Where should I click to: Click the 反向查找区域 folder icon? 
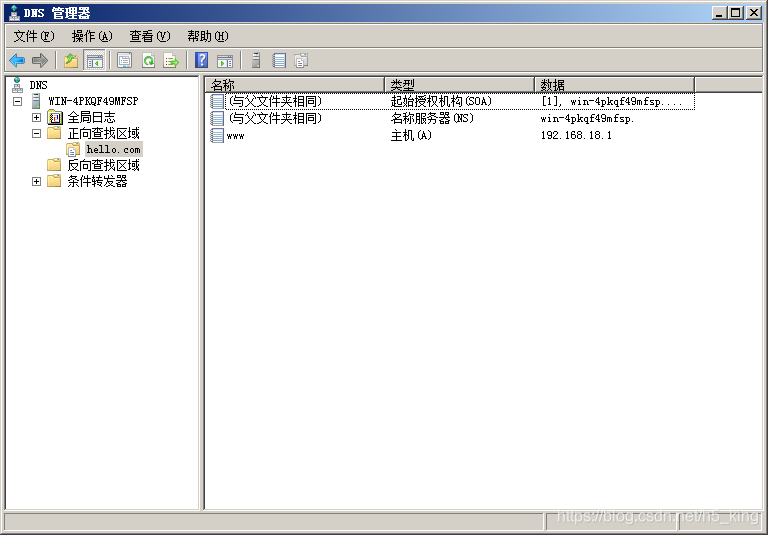54,165
